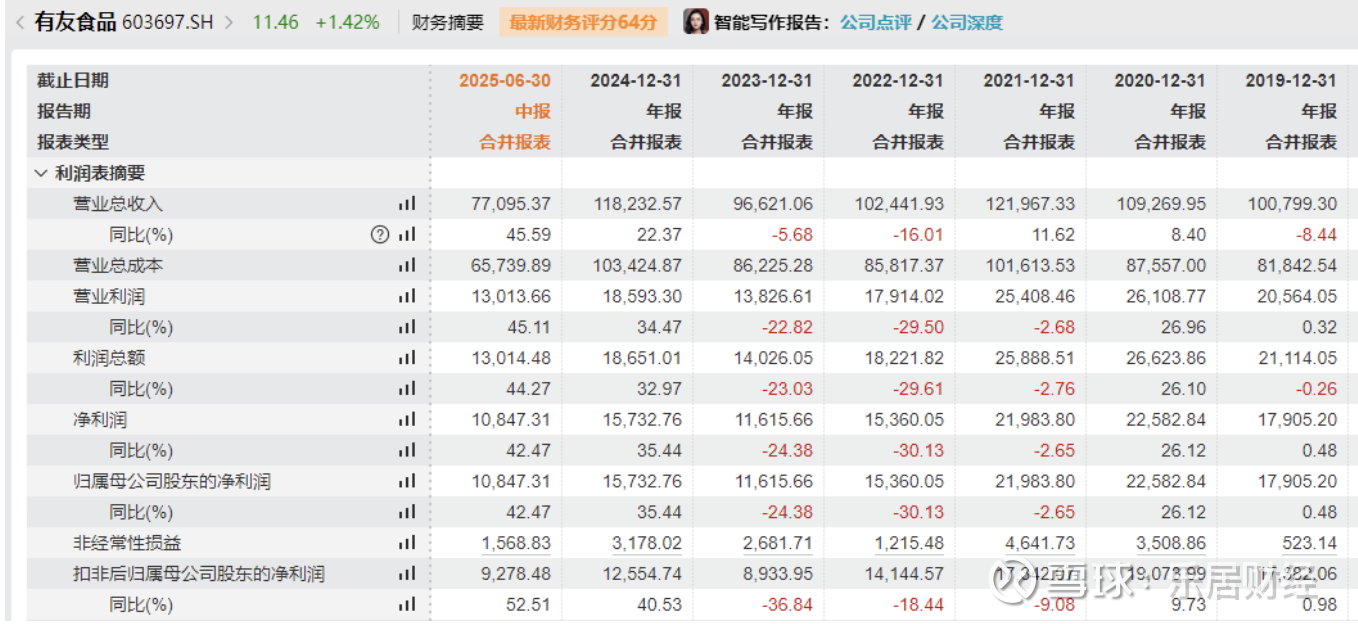Click the price change +1.42%
The height and width of the screenshot is (624, 1358).
coord(347,22)
